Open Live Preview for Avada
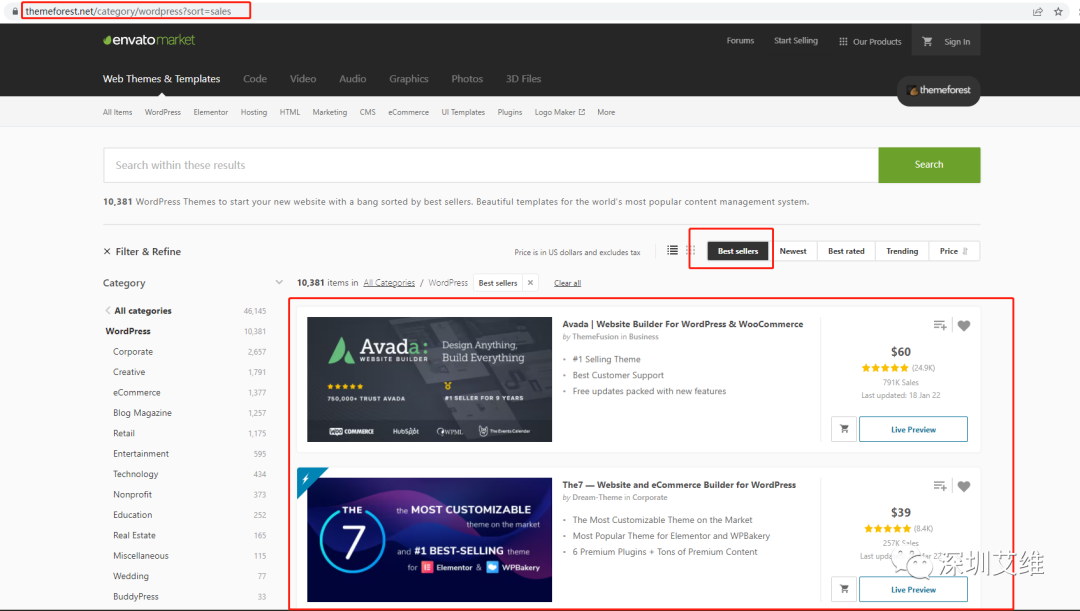Viewport: 1080px width, 611px height. 913,429
